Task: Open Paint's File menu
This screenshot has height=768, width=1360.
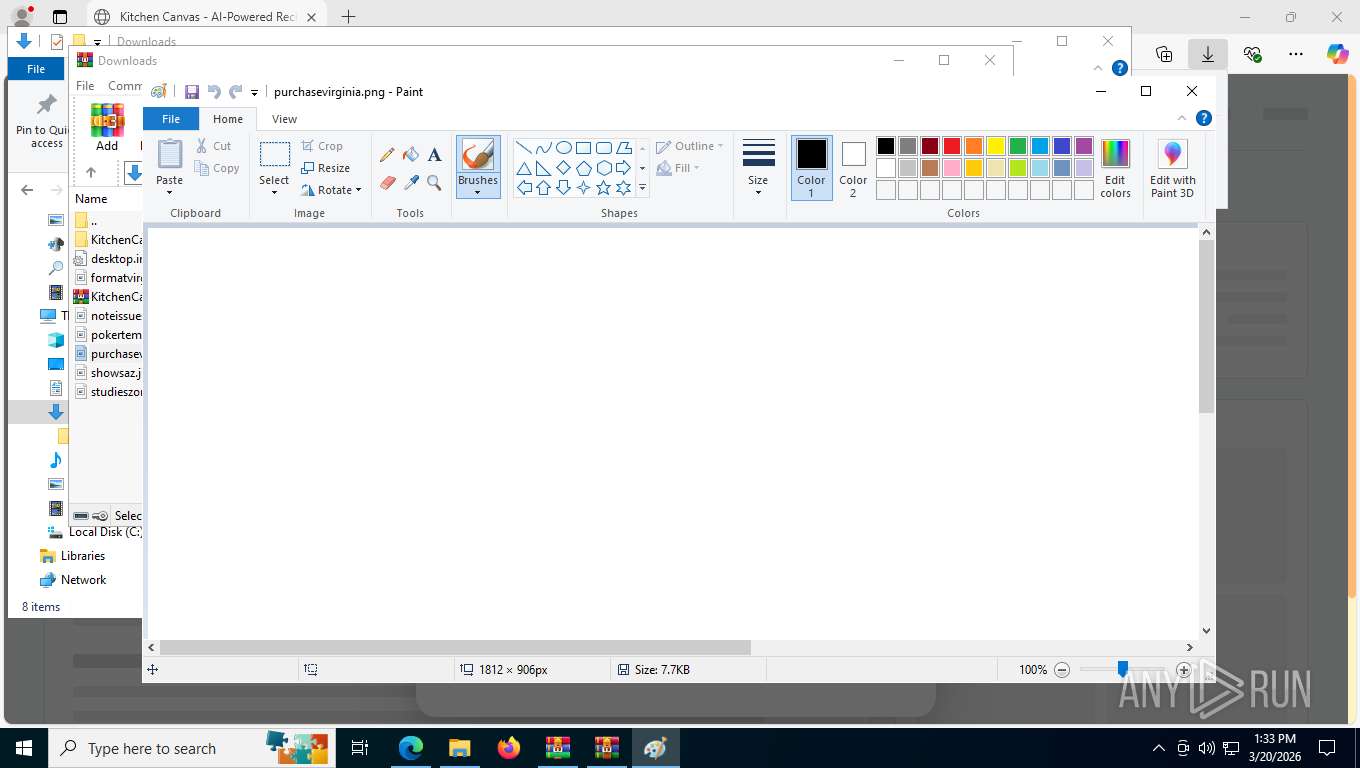Action: pyautogui.click(x=171, y=119)
